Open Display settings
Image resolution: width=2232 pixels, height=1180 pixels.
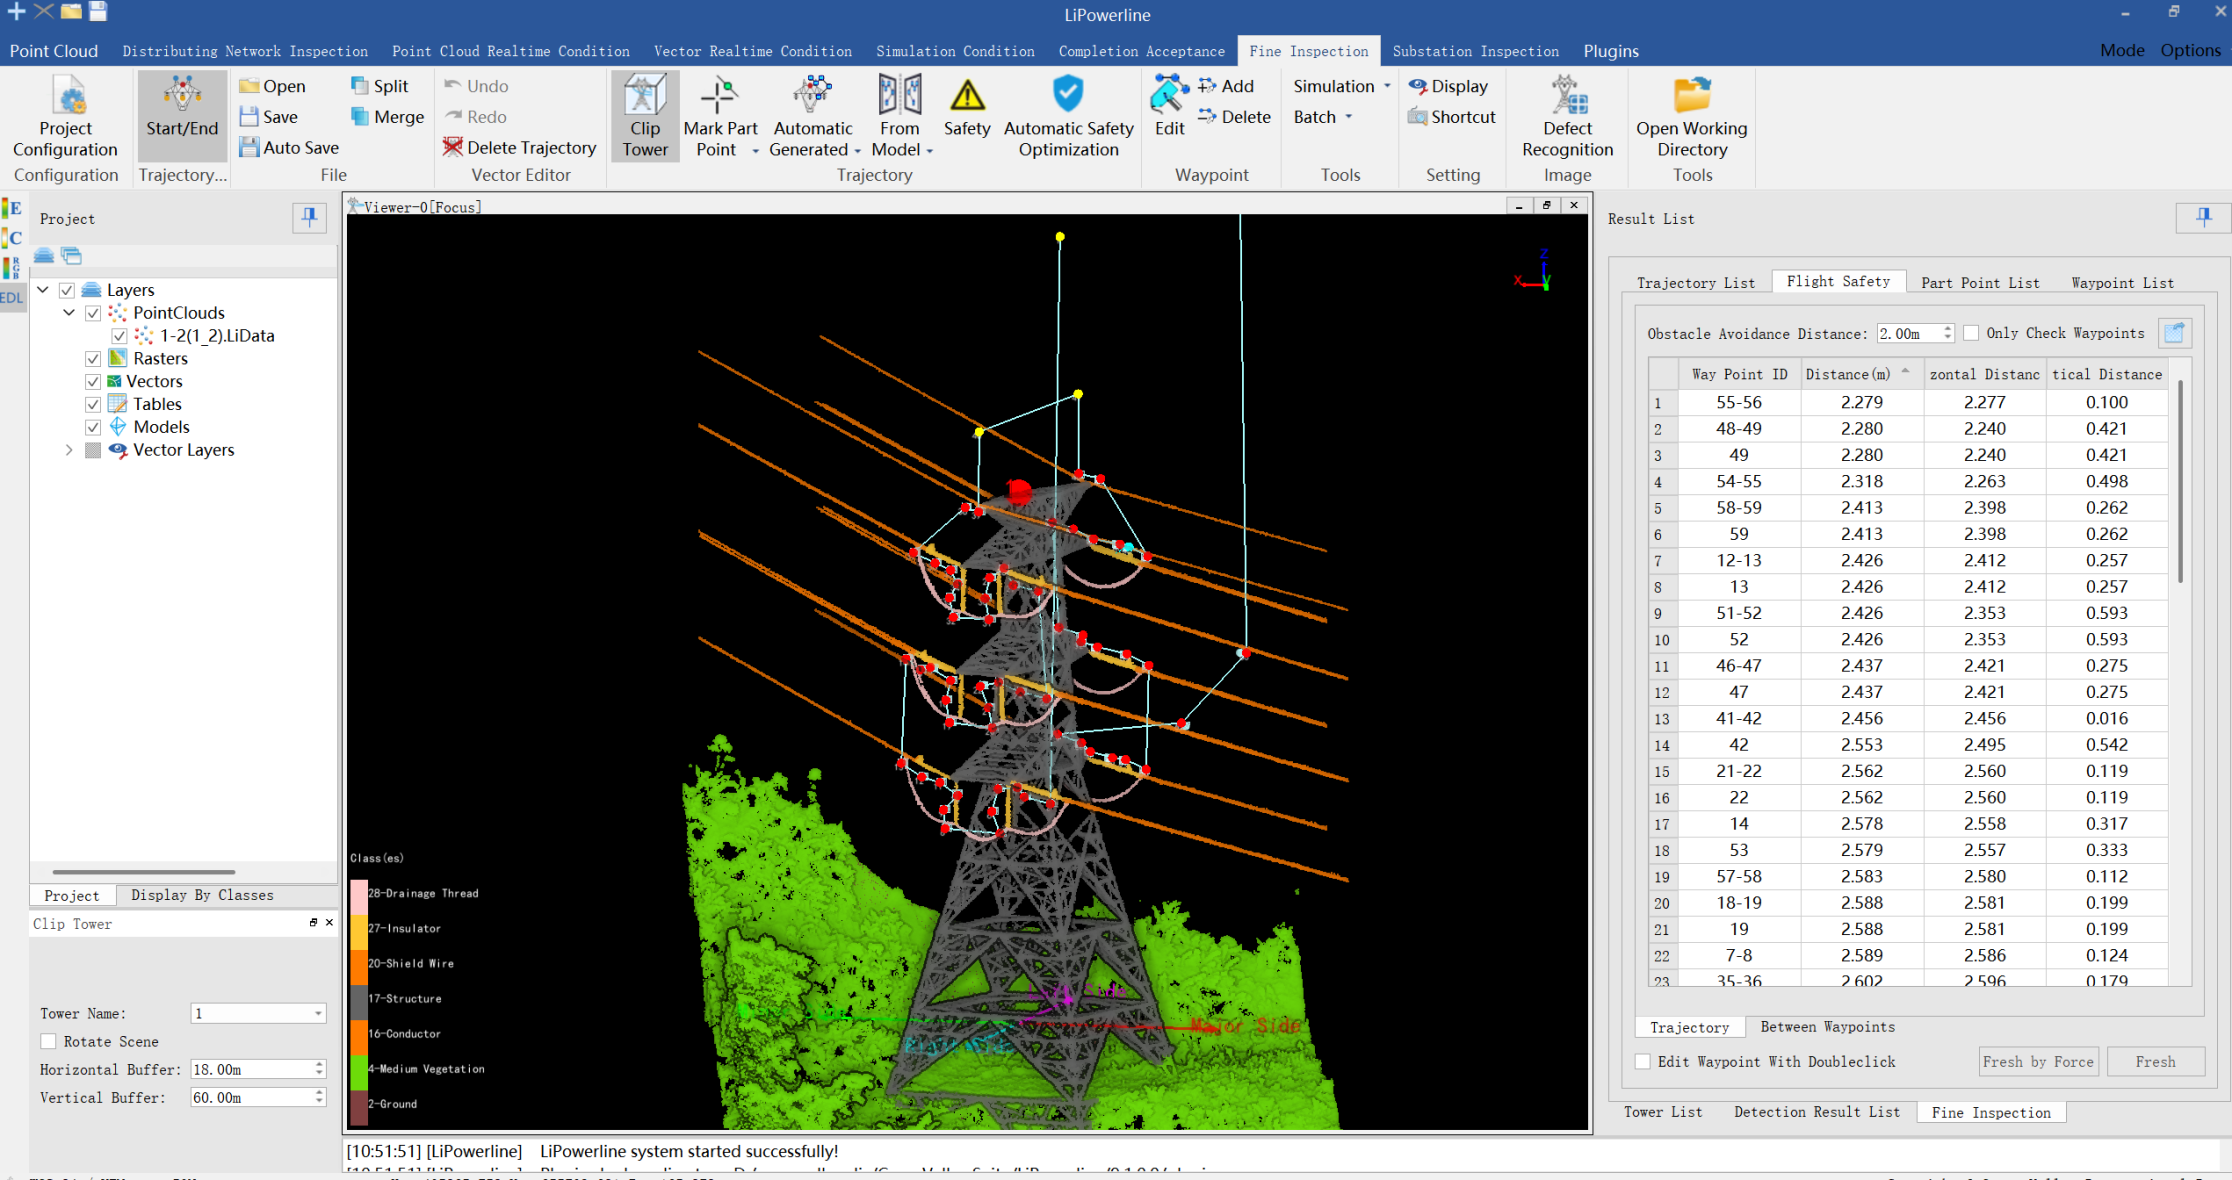tap(1448, 86)
